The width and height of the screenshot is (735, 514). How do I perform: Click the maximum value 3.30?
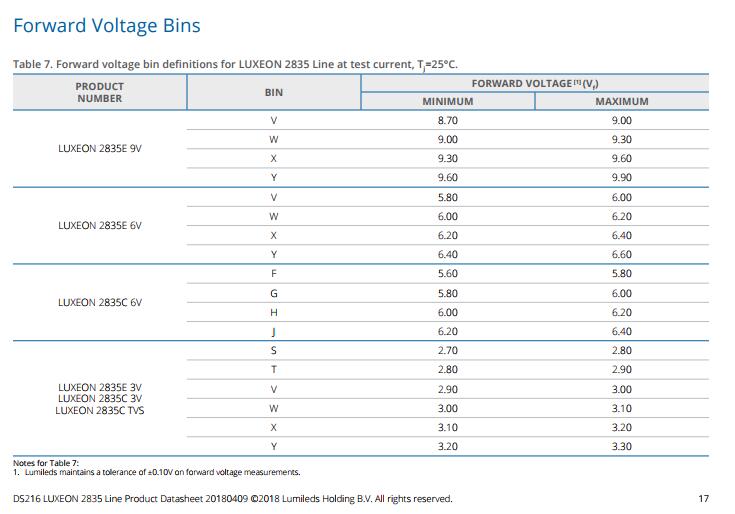pos(622,447)
